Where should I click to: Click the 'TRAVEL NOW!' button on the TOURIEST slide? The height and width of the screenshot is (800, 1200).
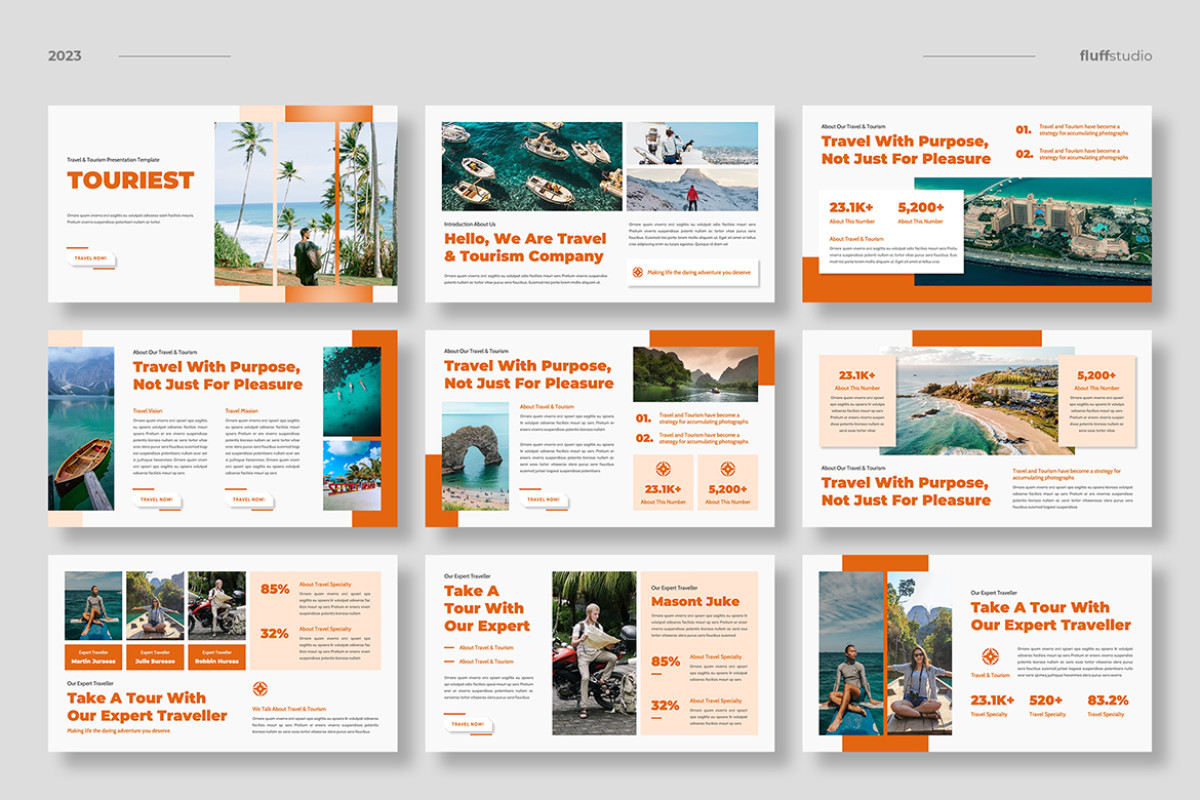pos(91,258)
